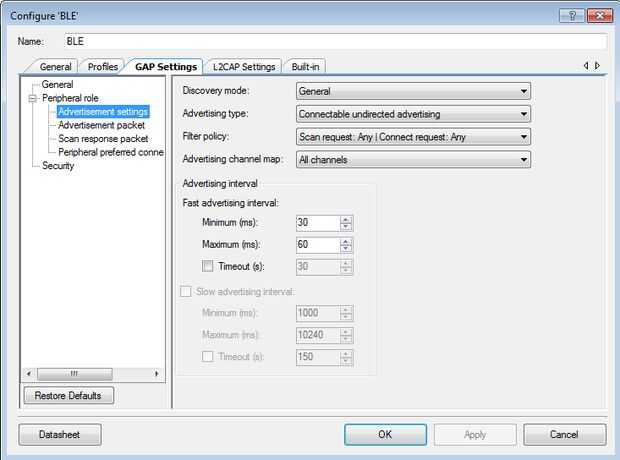This screenshot has width=620, height=460.
Task: Open Discovery mode dropdown
Action: tap(413, 91)
